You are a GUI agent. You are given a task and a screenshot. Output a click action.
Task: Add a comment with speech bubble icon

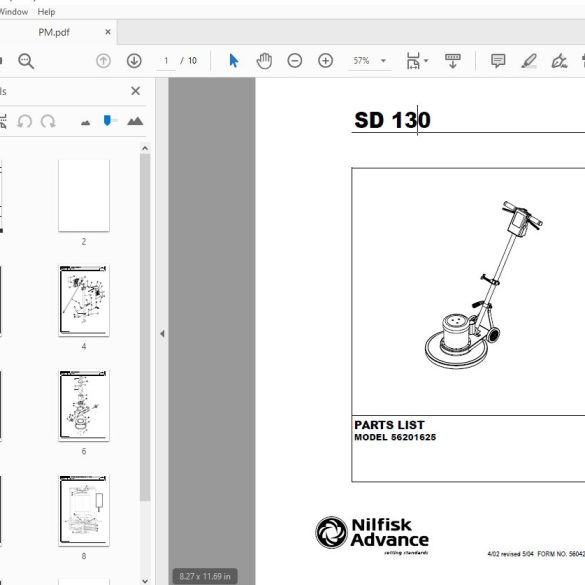click(x=498, y=61)
